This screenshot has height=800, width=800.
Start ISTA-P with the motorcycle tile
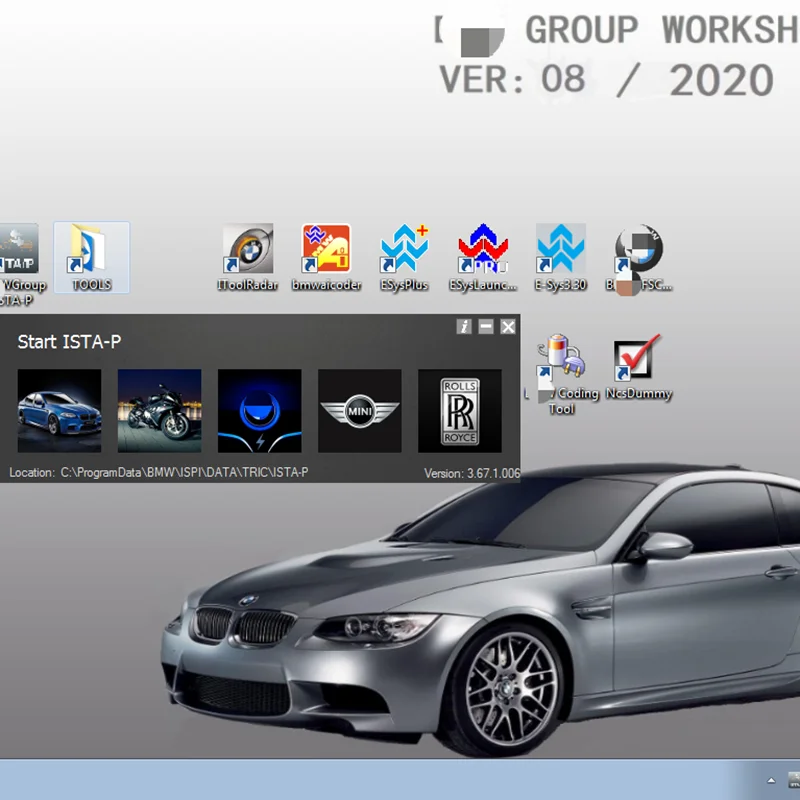click(x=159, y=411)
